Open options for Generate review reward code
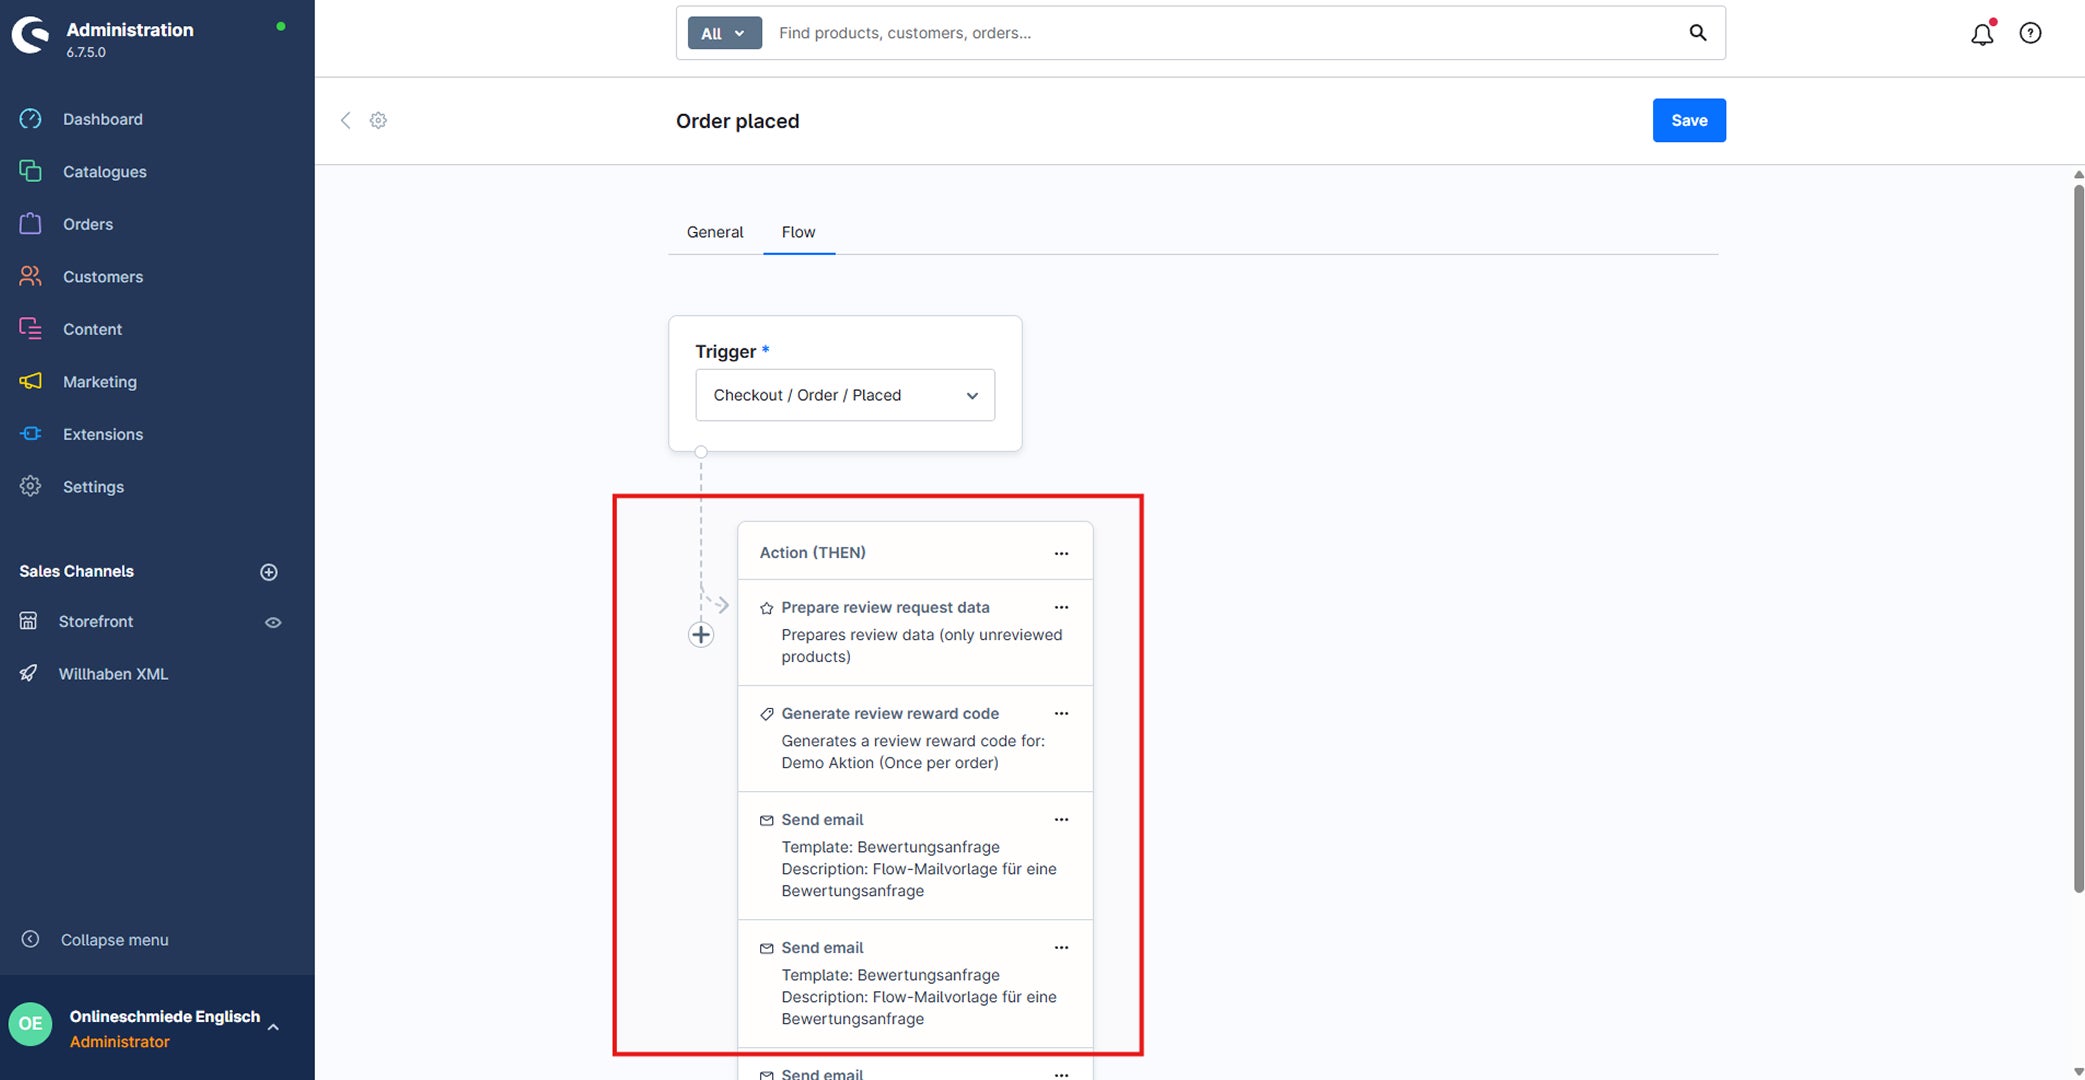Screen dimensions: 2085x1080 [x=1061, y=713]
